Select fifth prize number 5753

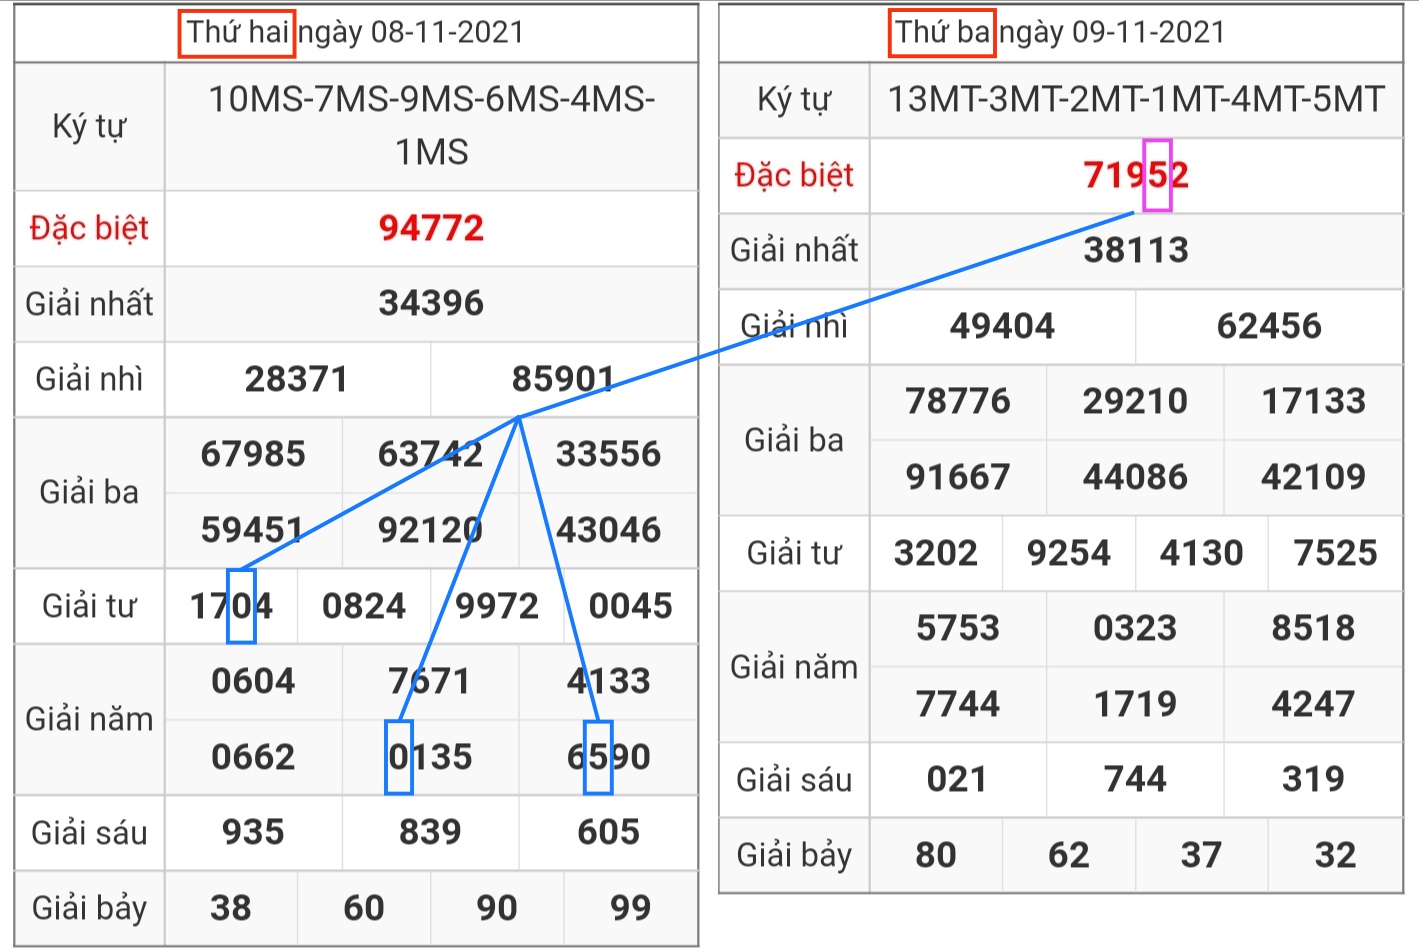tap(959, 628)
